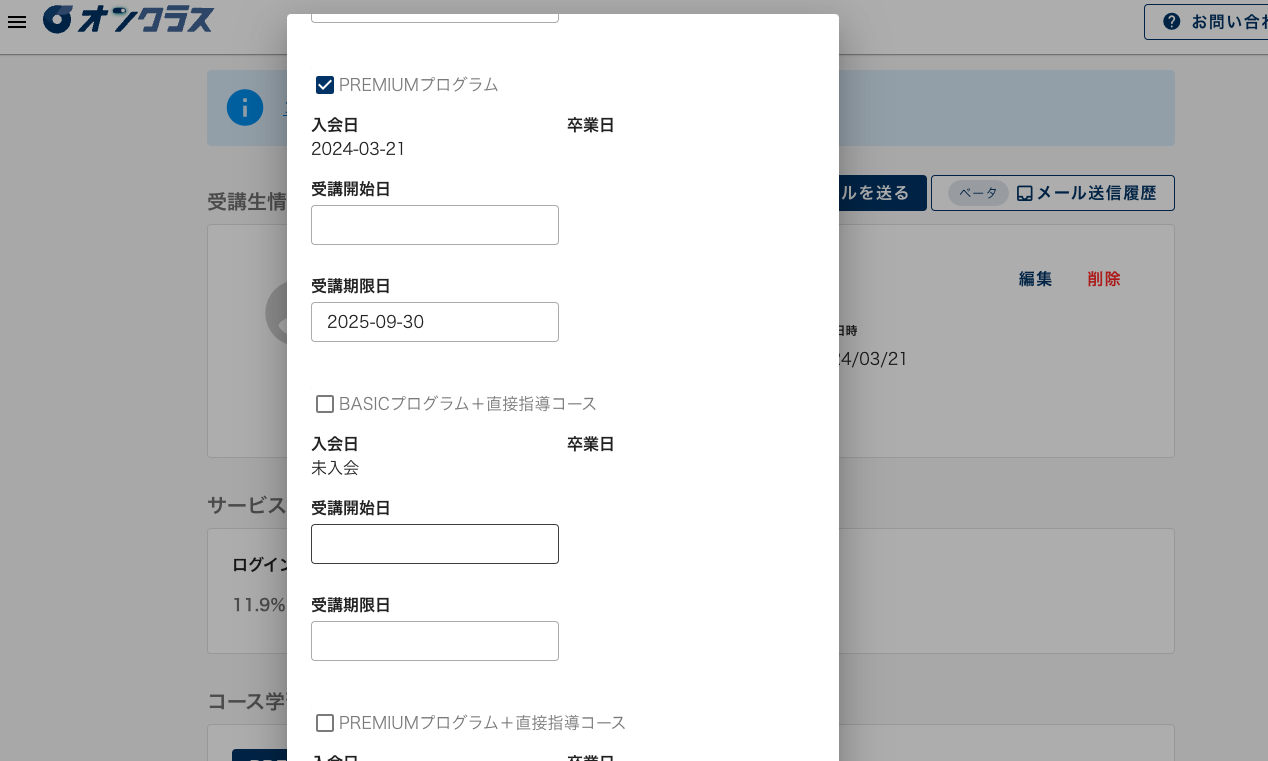Click the ベータ badge label
1268x761 pixels.
tap(977, 193)
